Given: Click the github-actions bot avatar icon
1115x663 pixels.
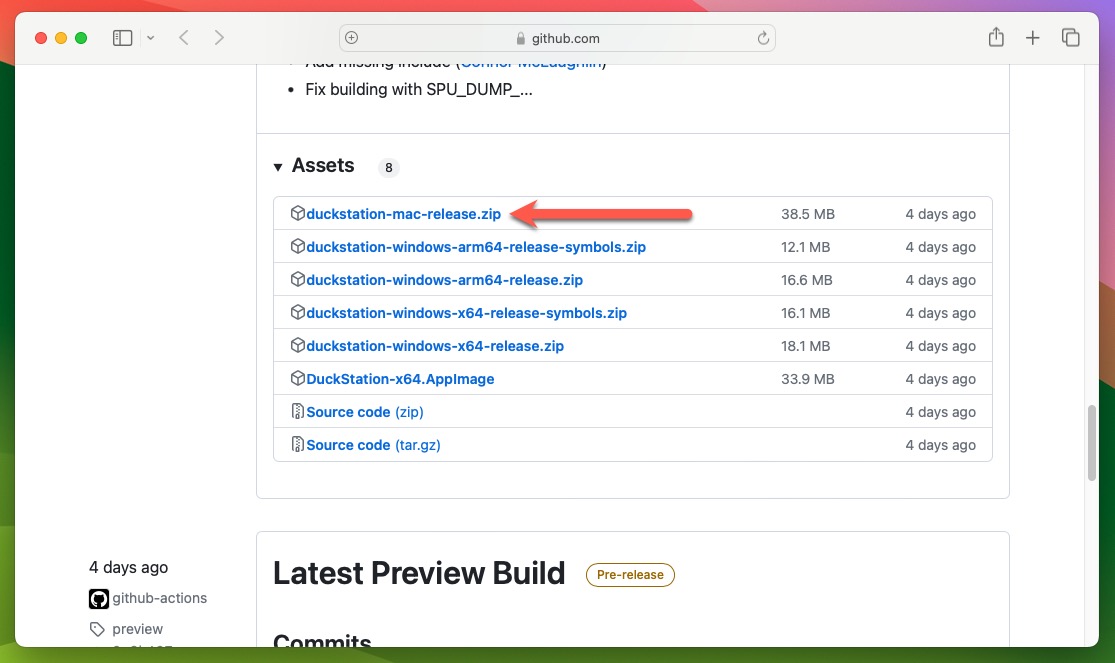Looking at the screenshot, I should 98,598.
